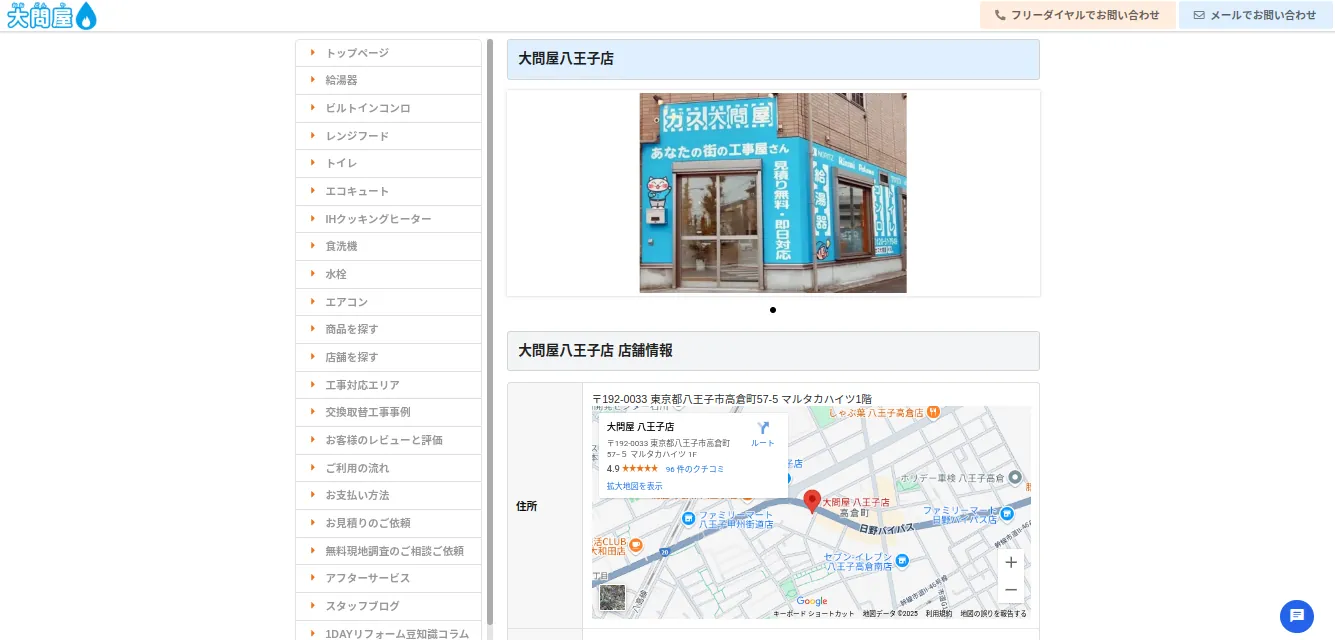Click the 大問屋八王子店 storefront photo
1335x640 pixels.
tap(773, 193)
